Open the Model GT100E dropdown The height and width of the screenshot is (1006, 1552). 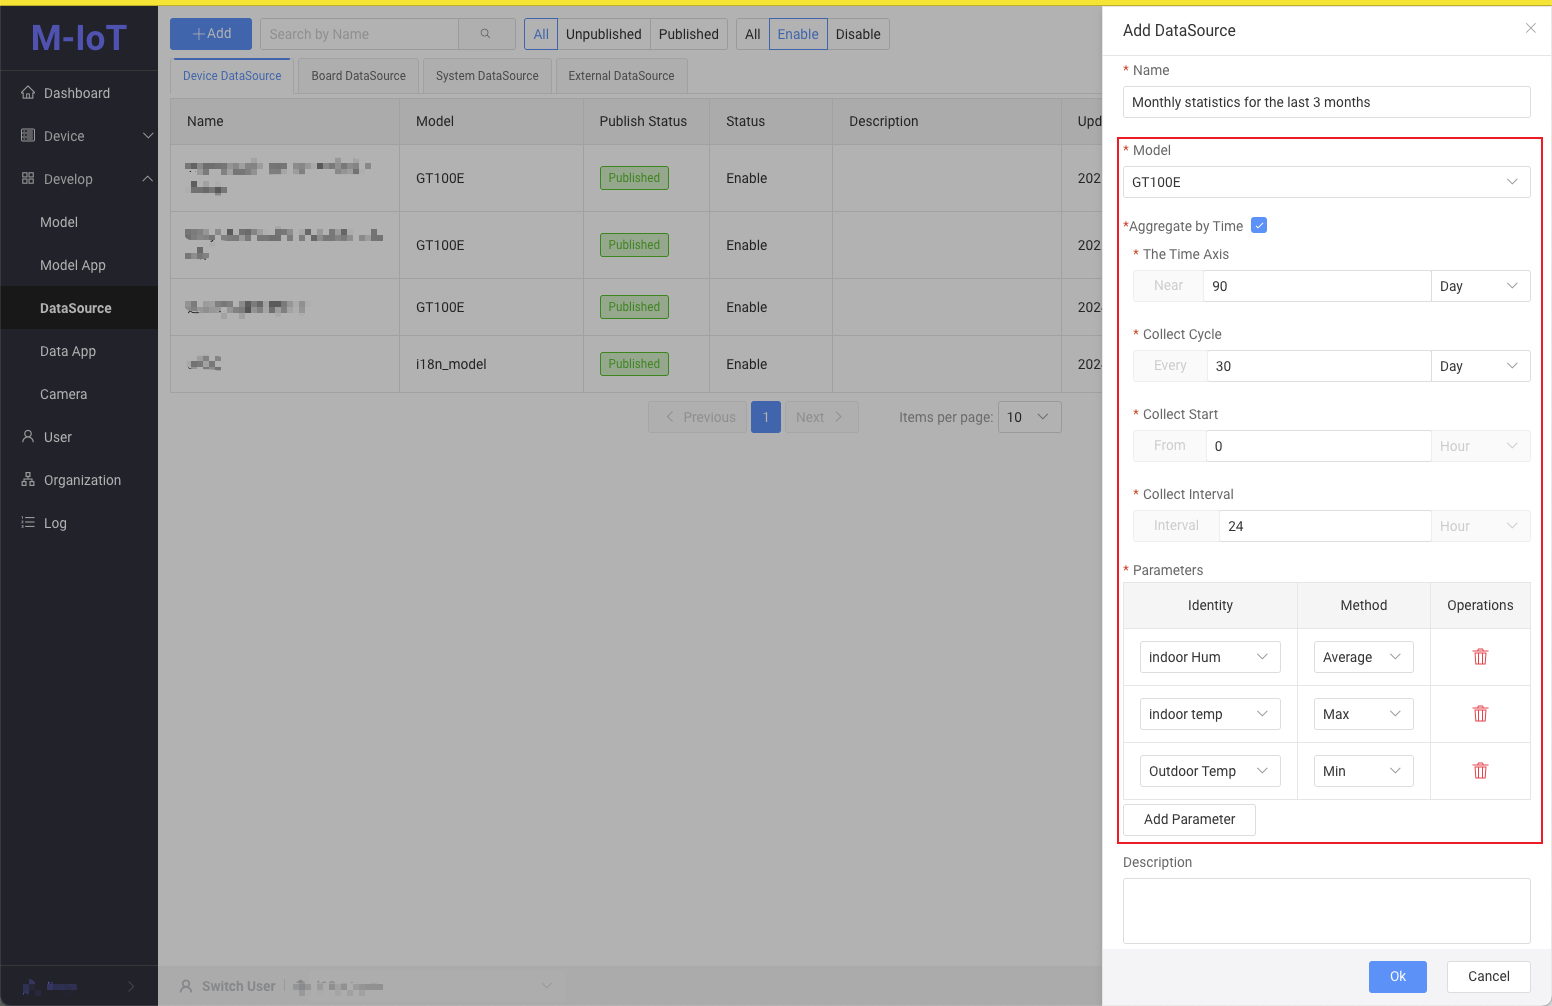pos(1325,182)
